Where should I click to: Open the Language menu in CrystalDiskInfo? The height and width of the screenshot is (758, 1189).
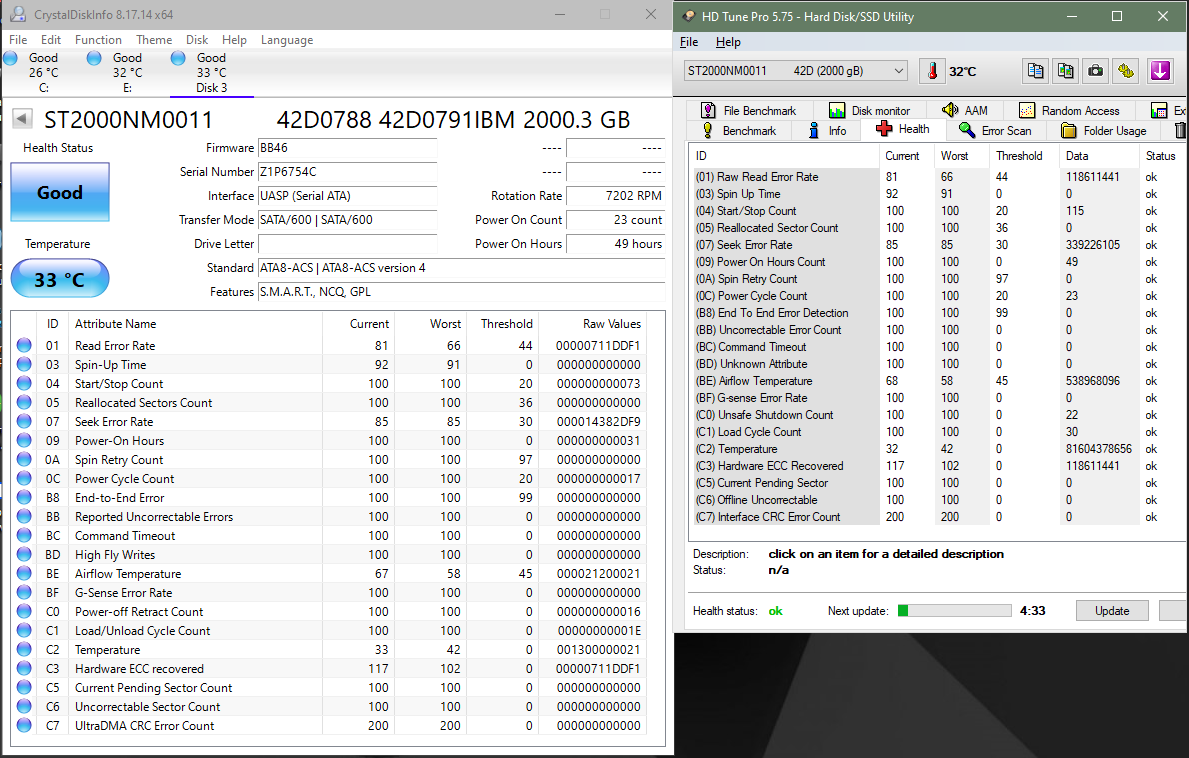(x=287, y=40)
